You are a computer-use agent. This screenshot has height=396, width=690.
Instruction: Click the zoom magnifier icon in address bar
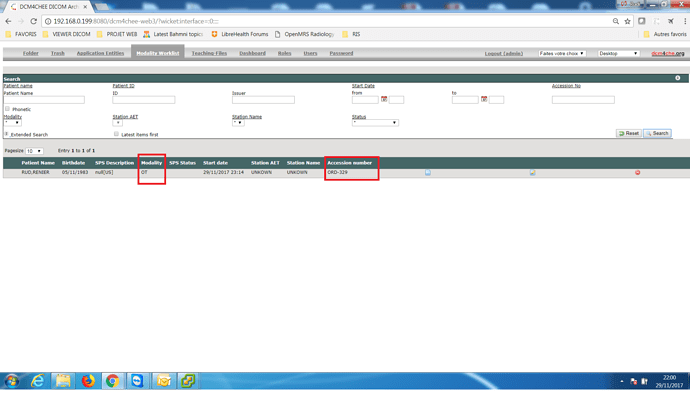pos(616,21)
